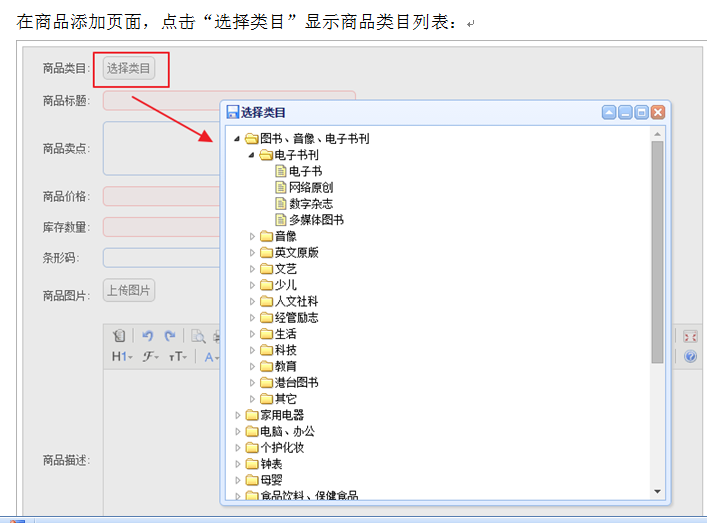The width and height of the screenshot is (707, 523).
Task: Minimize the 选择类目 dialog
Action: pos(625,112)
